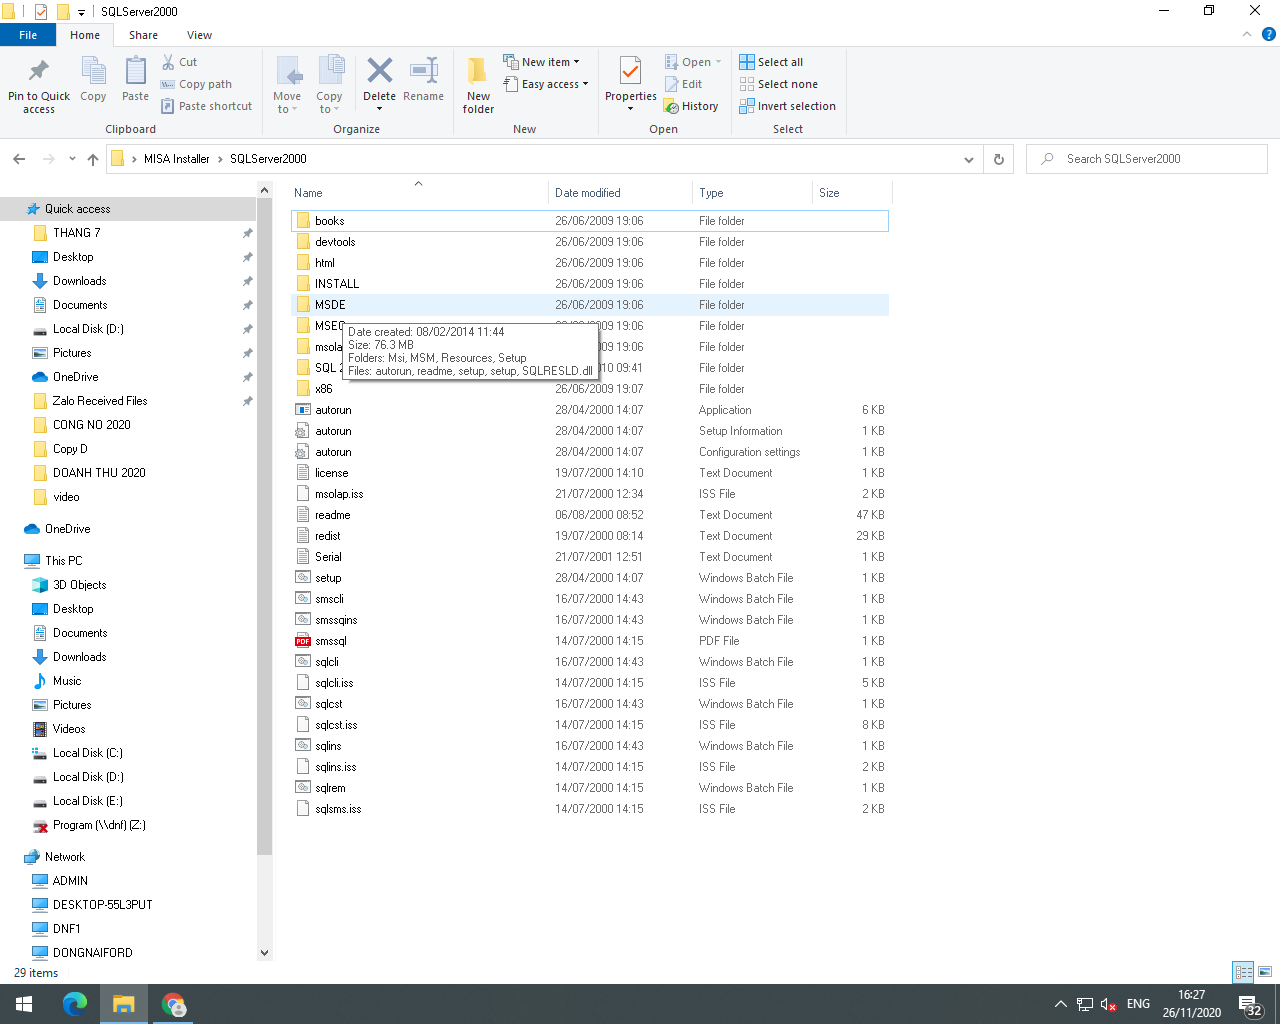Switch to the Share ribbon tab

coord(143,35)
